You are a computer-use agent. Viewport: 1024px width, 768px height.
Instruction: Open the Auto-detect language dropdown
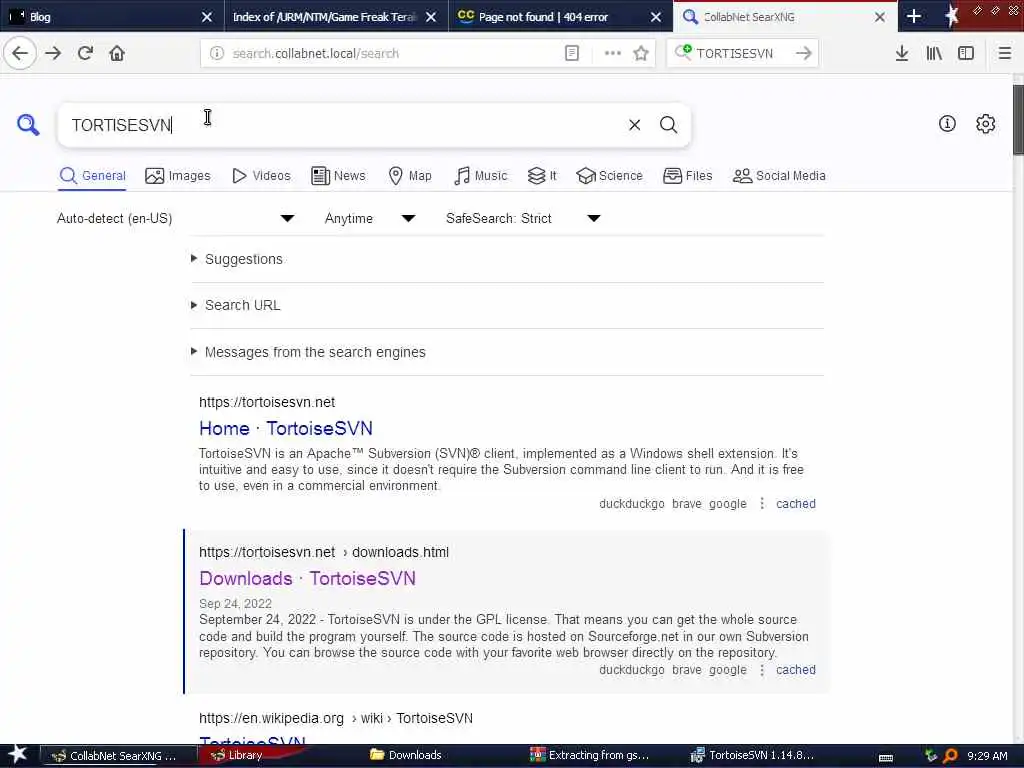(176, 218)
